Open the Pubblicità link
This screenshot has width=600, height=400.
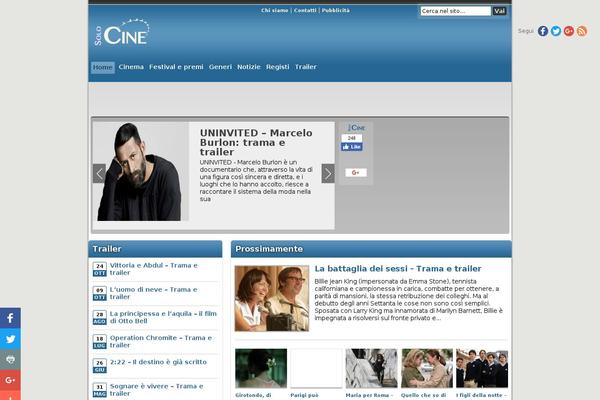336,10
